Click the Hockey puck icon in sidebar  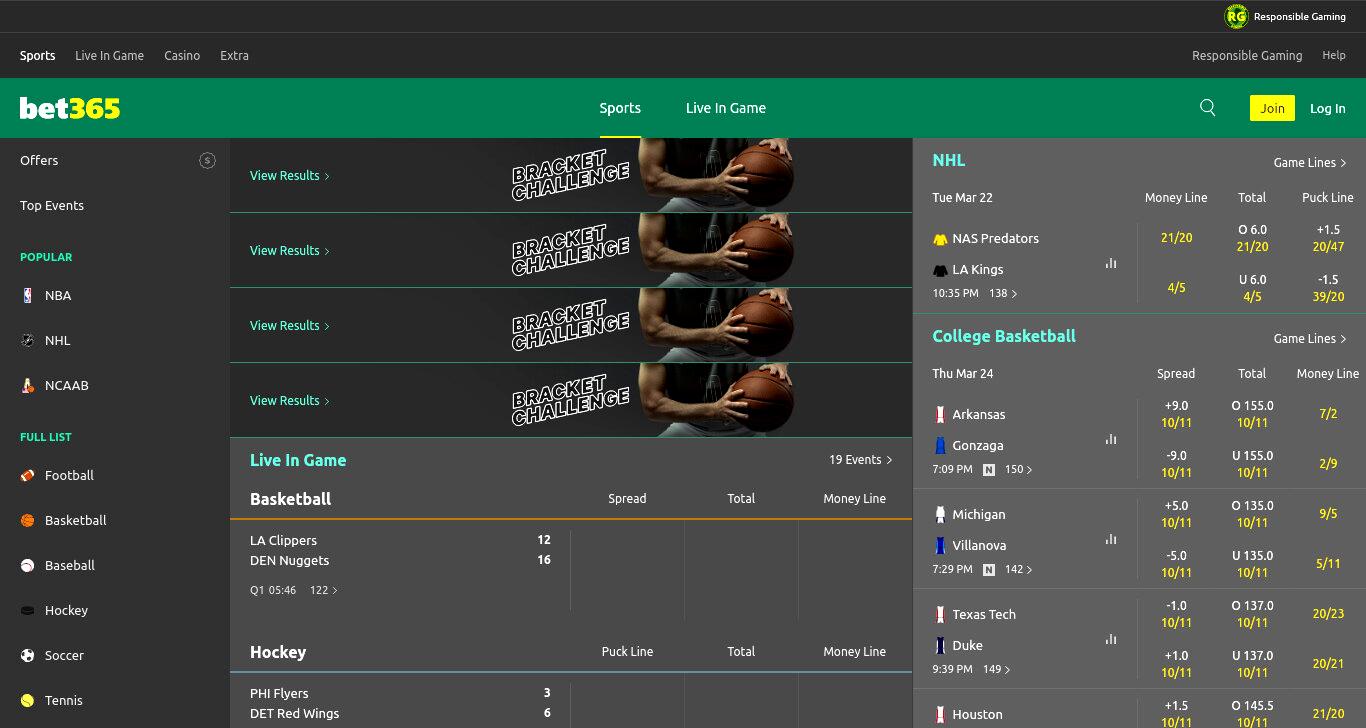[27, 610]
